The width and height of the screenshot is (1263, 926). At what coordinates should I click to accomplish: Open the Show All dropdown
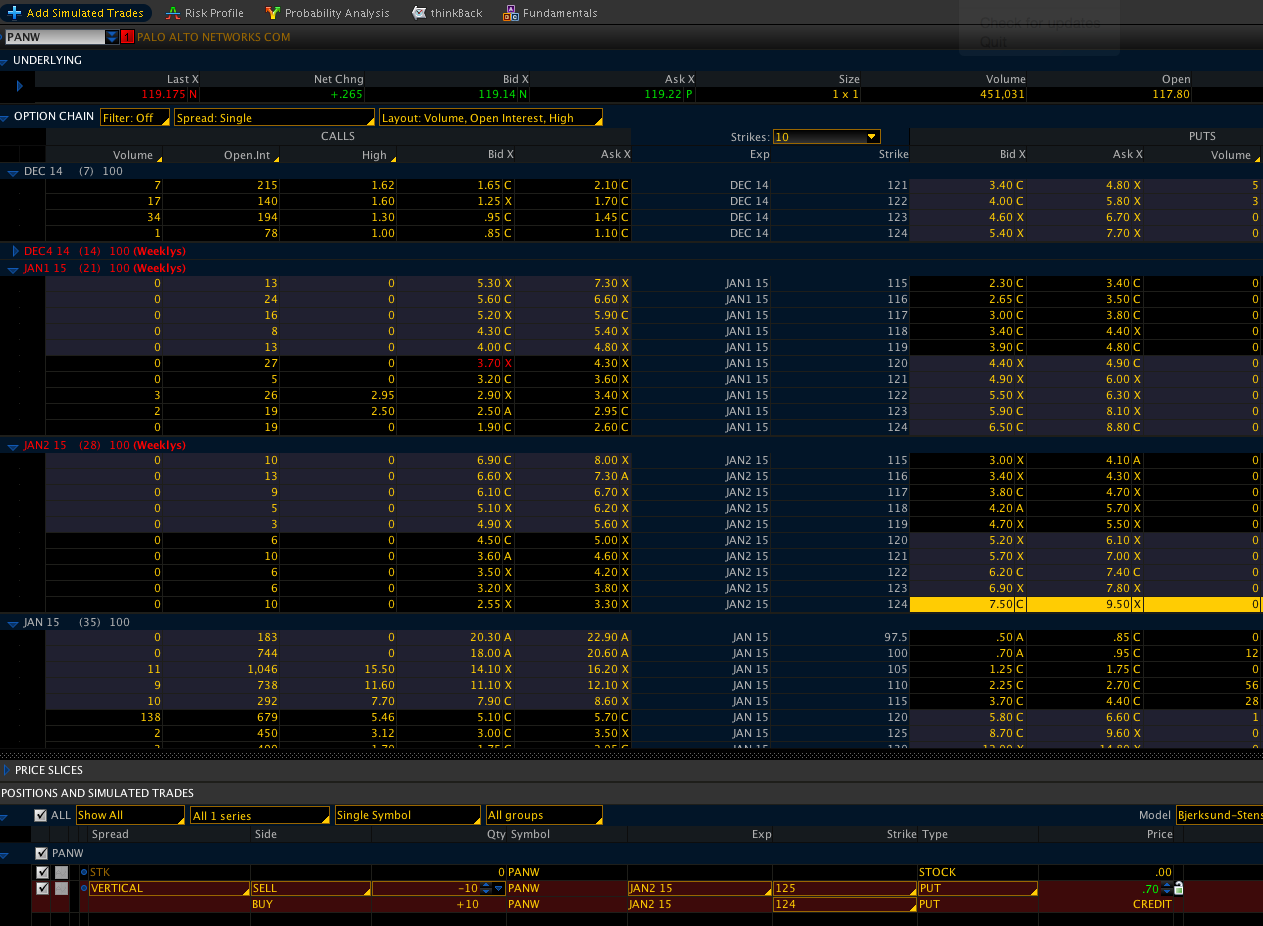130,815
